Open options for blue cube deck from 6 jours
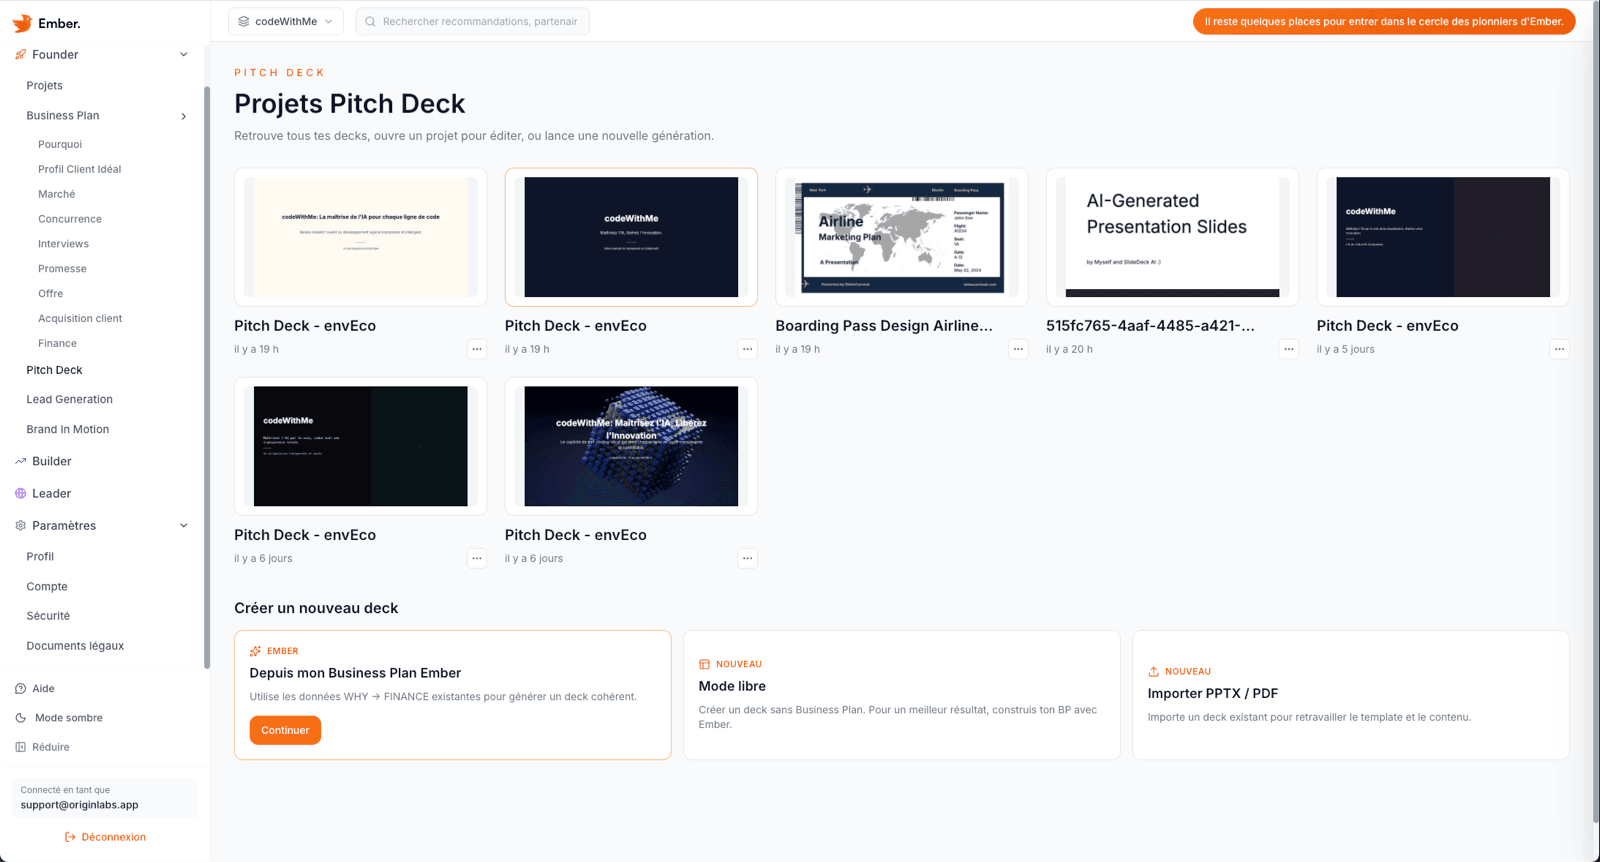The width and height of the screenshot is (1600, 862). click(747, 558)
